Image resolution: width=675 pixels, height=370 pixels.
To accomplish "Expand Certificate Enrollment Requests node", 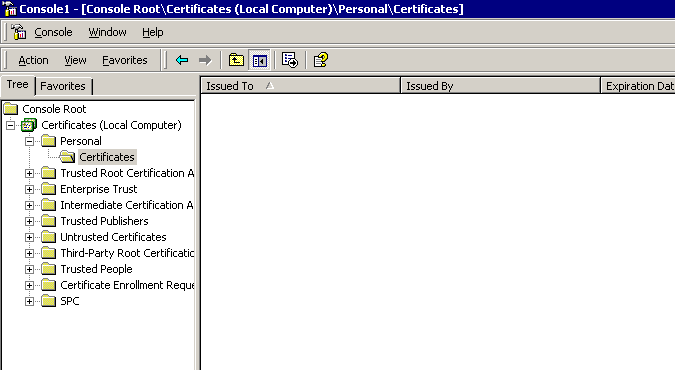I will (x=29, y=285).
